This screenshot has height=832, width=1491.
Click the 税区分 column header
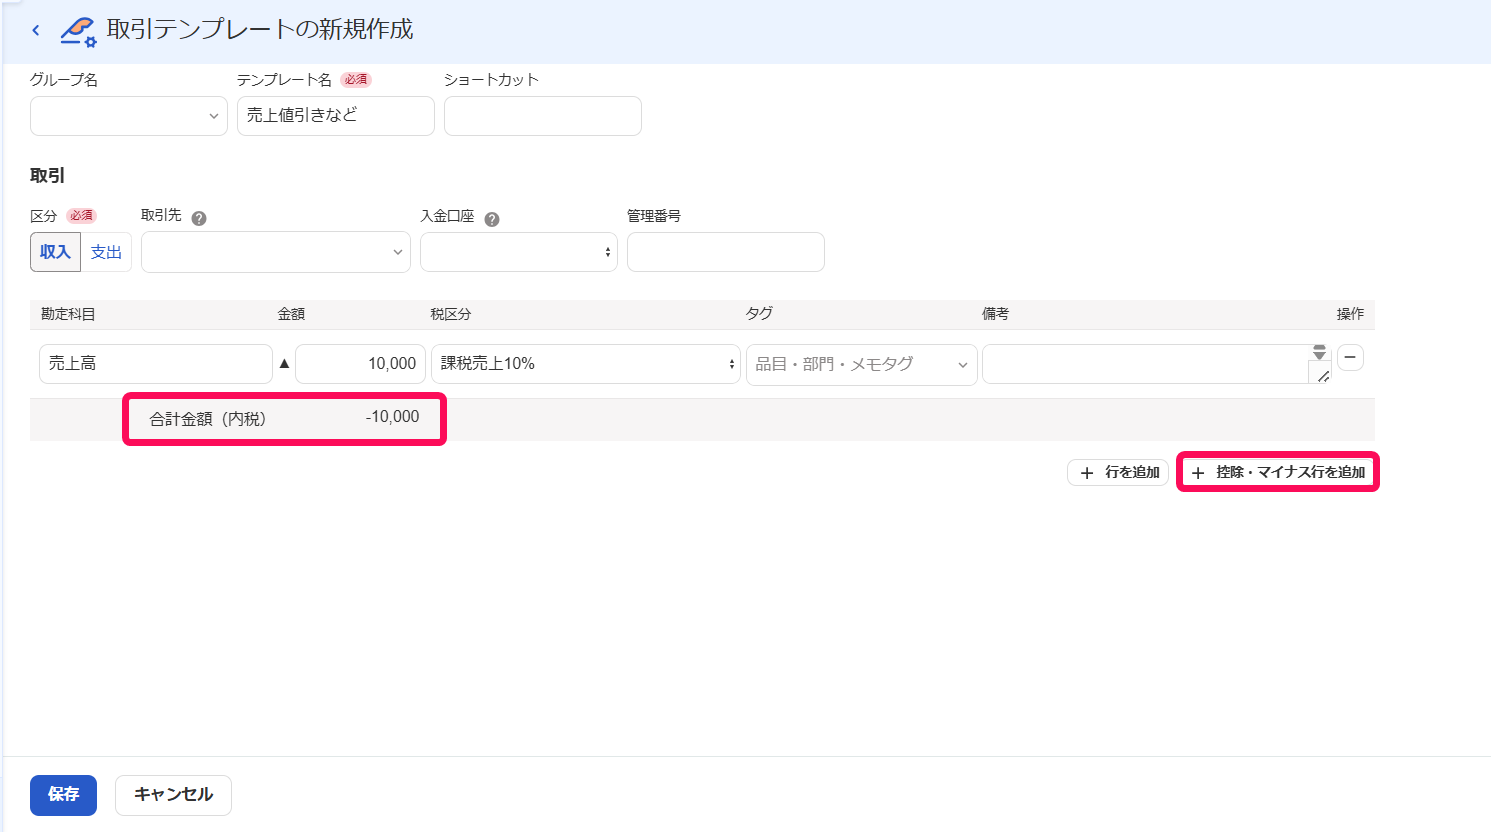[x=451, y=314]
